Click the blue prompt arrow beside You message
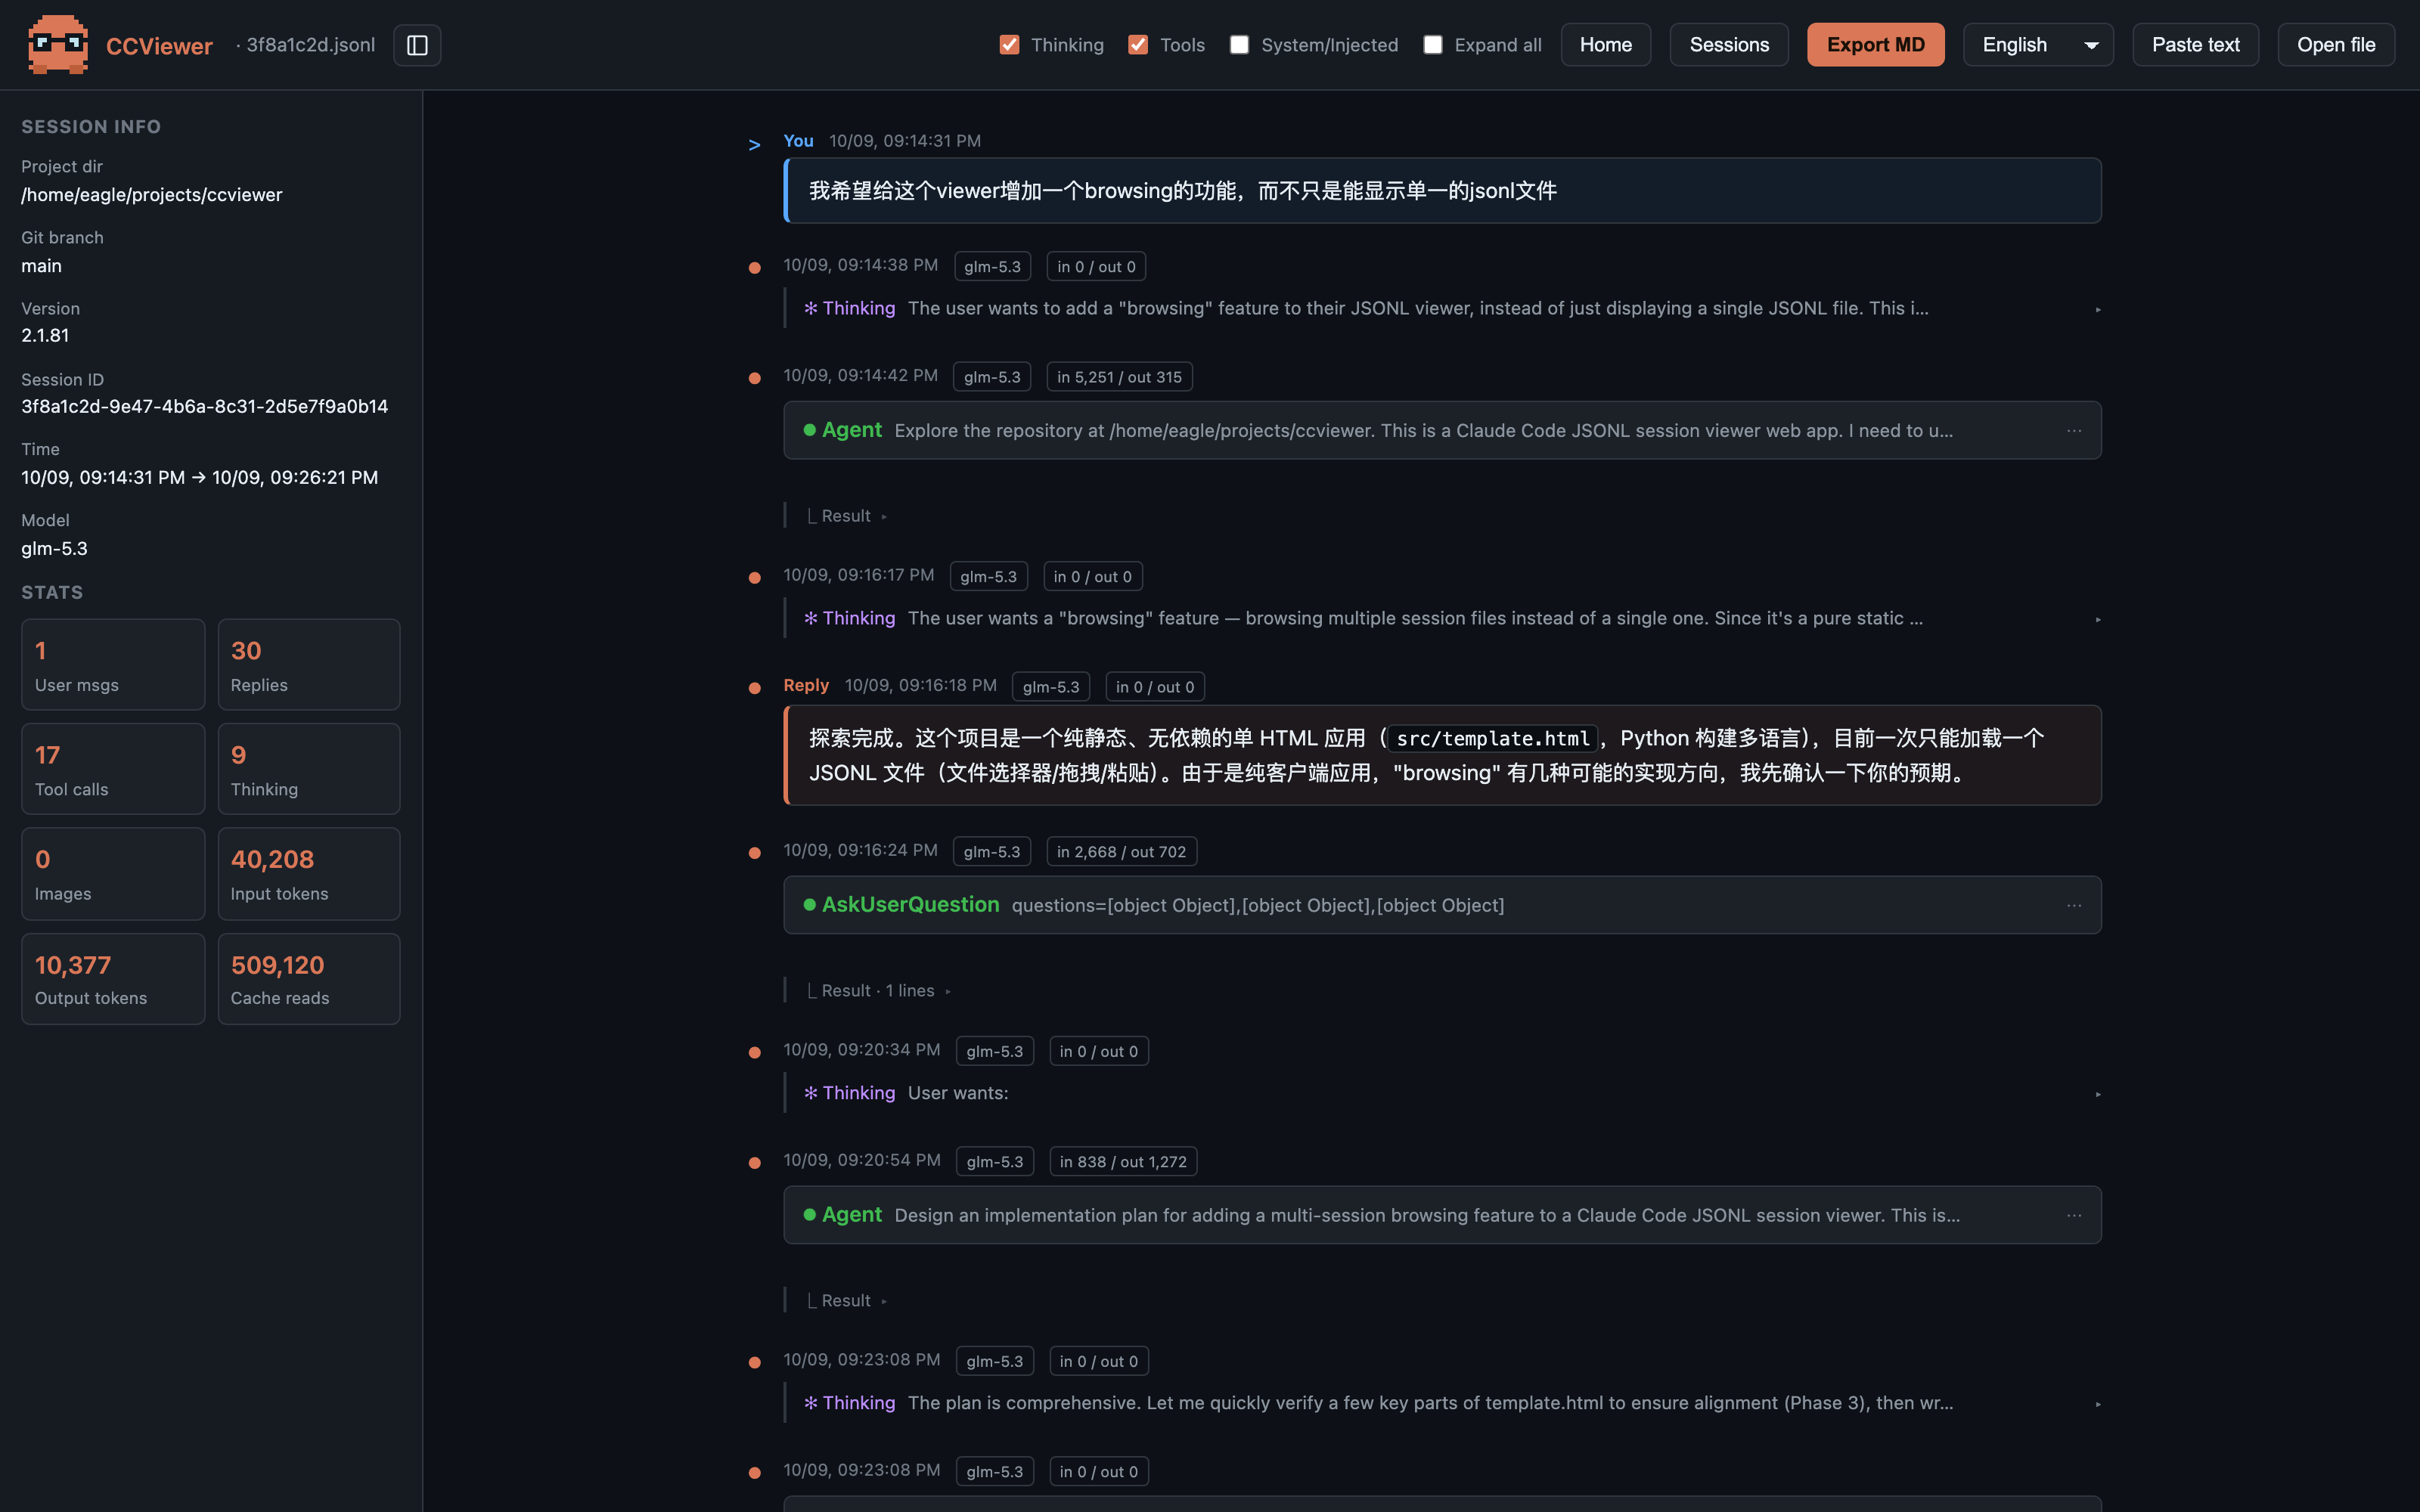 coord(754,145)
